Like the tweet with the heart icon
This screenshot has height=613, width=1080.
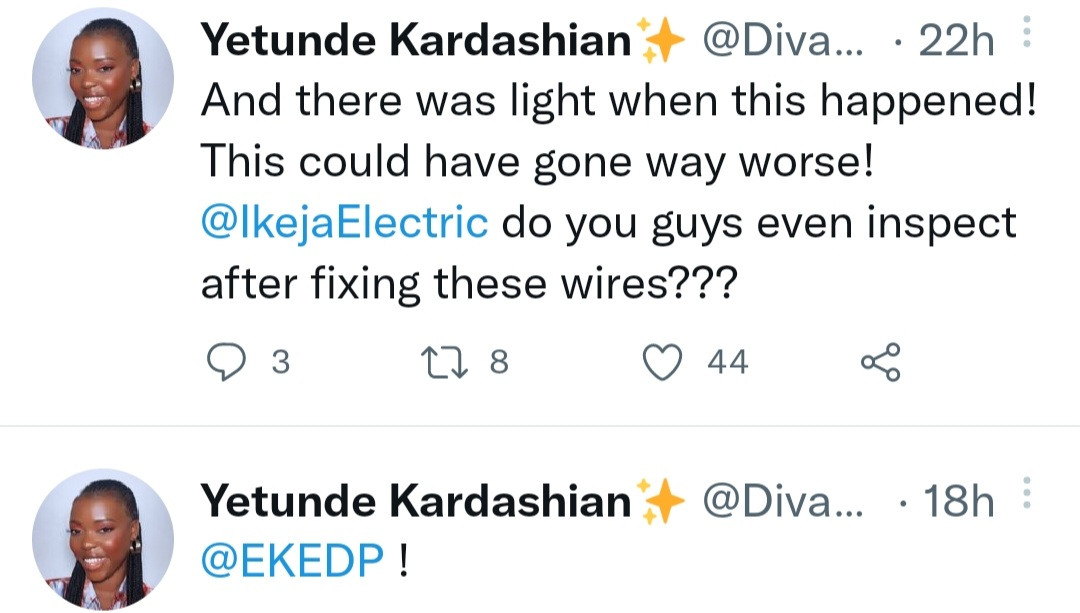coord(663,362)
